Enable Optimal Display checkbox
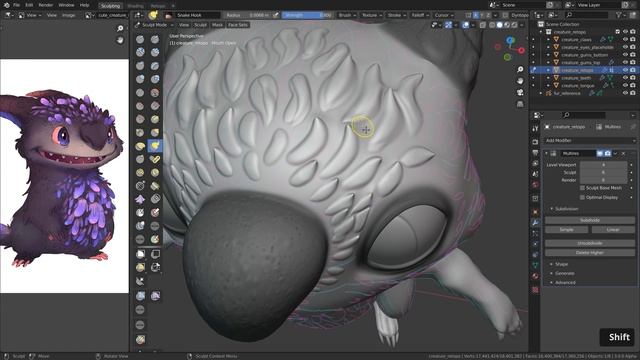The width and height of the screenshot is (640, 360). pyautogui.click(x=582, y=197)
